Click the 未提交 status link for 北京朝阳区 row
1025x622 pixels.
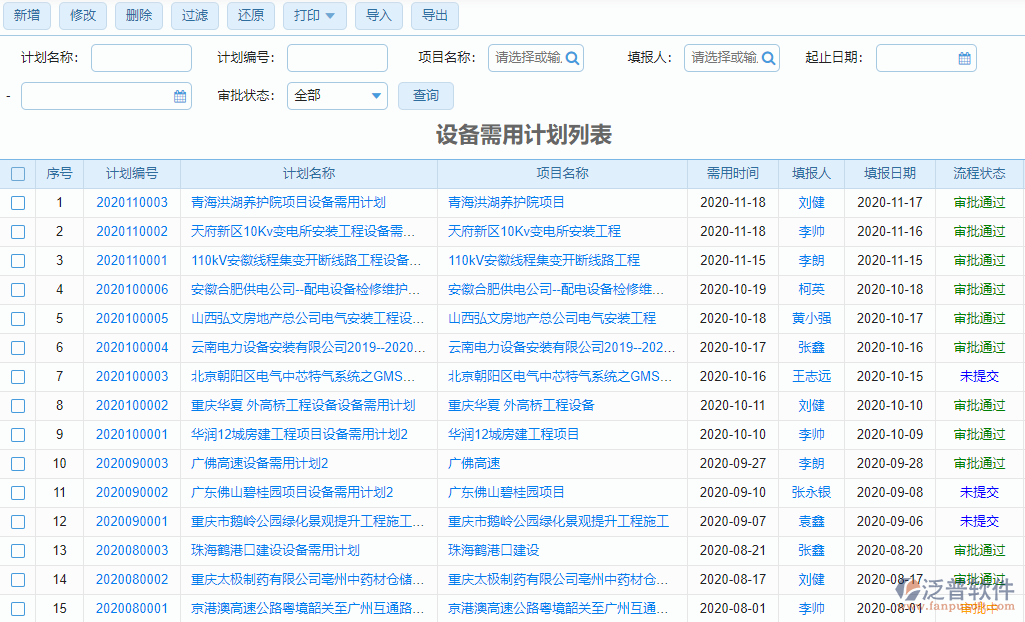tap(978, 376)
